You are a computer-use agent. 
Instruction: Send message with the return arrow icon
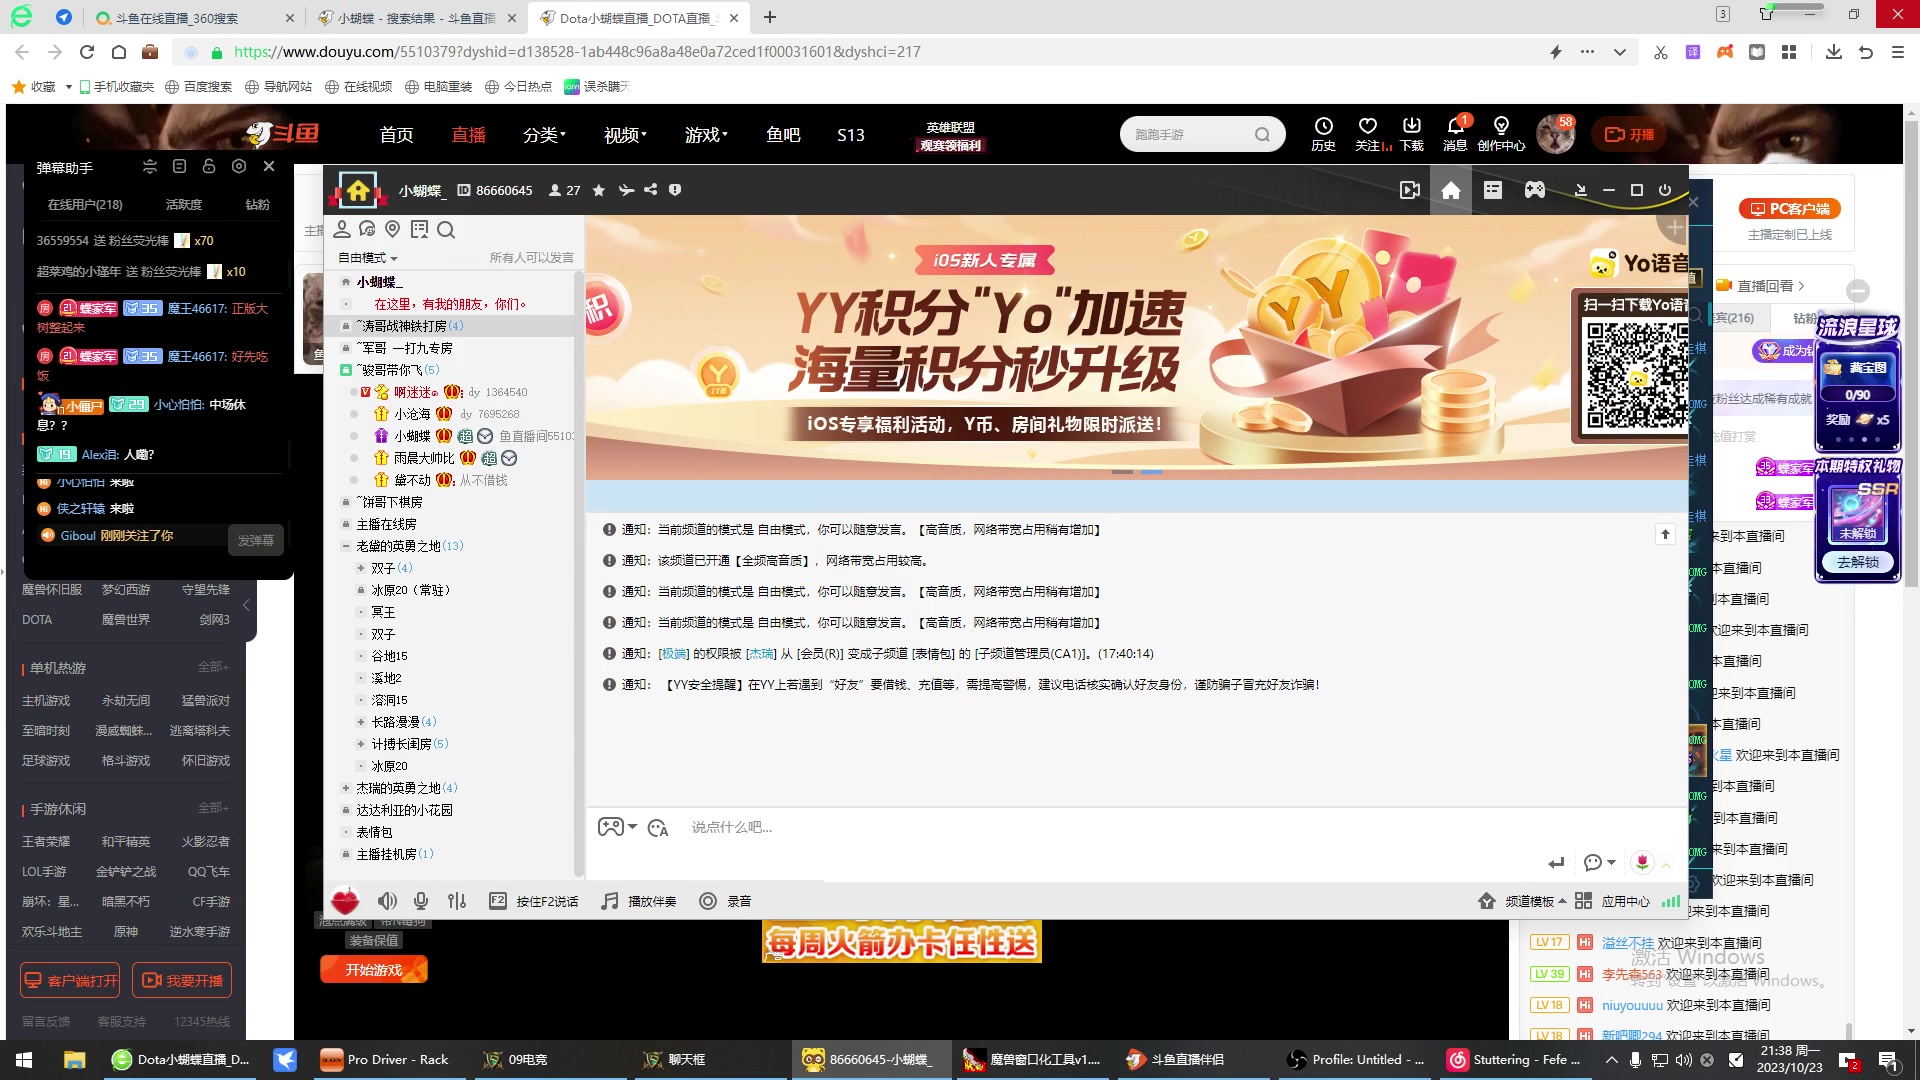pyautogui.click(x=1556, y=862)
